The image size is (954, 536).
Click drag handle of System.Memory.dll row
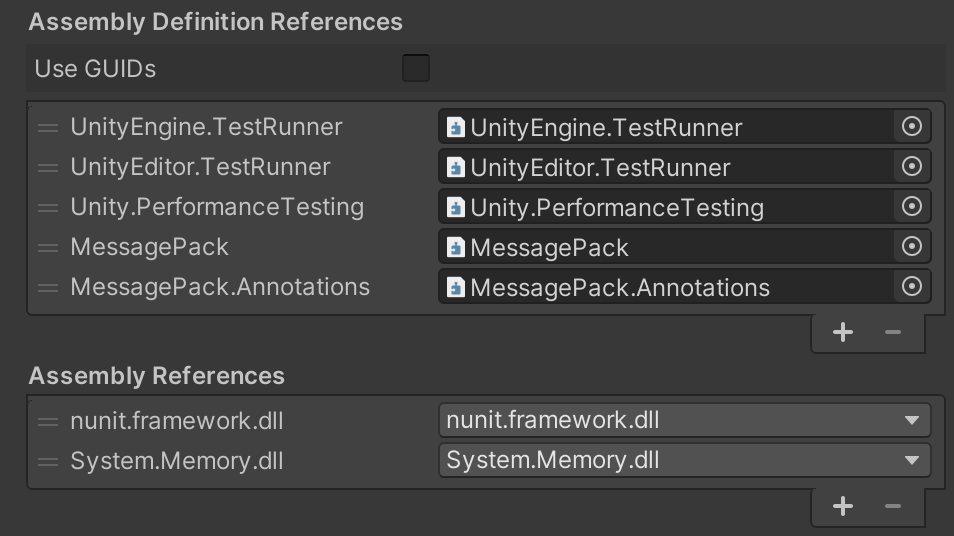click(48, 462)
